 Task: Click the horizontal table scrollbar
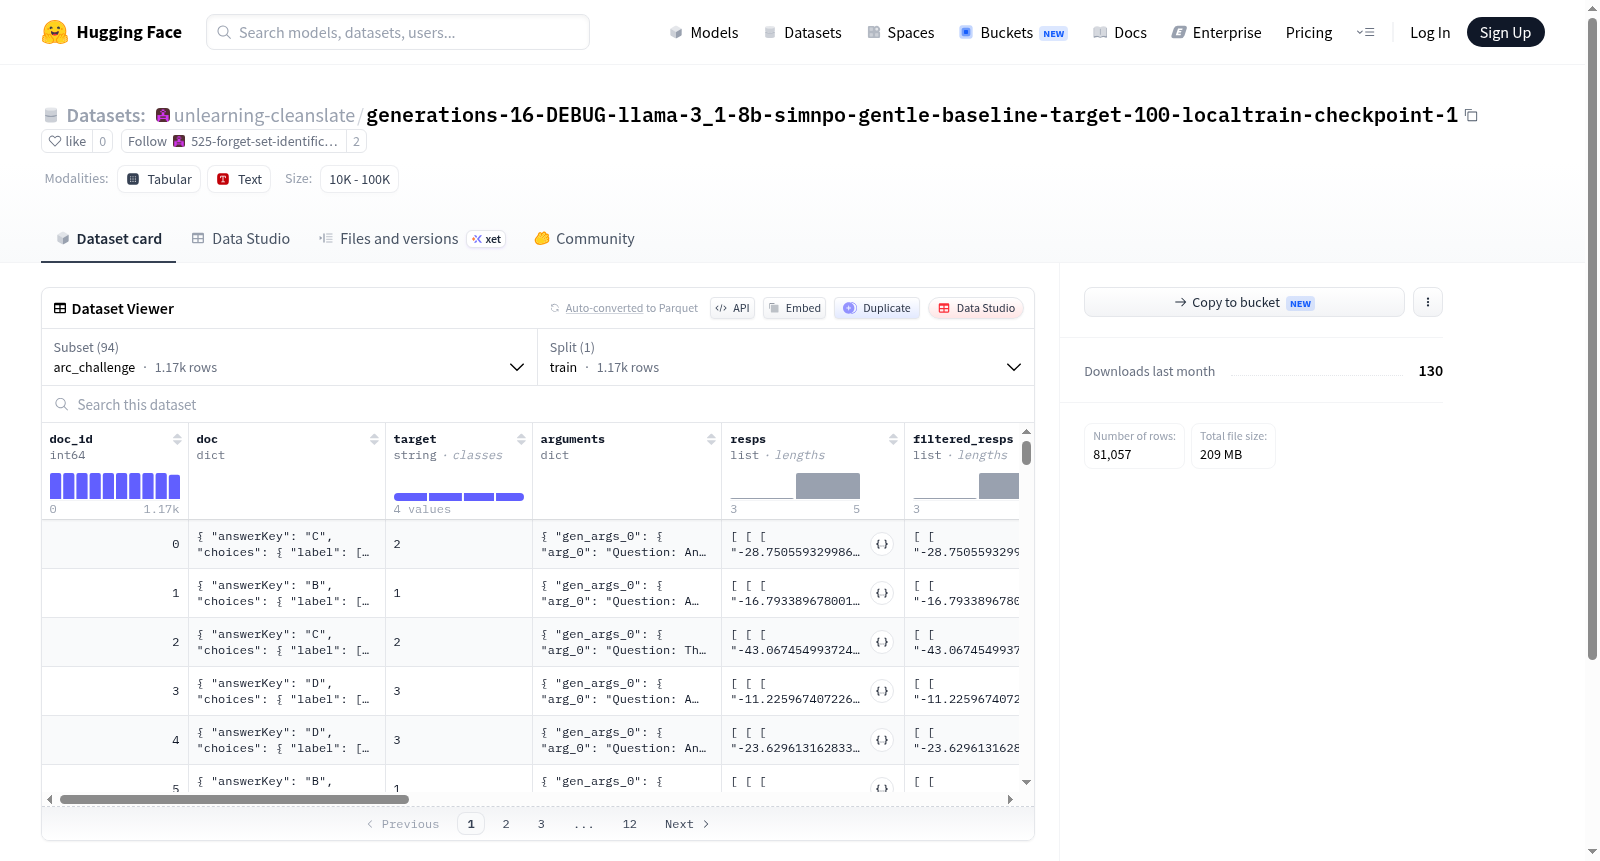(x=234, y=799)
